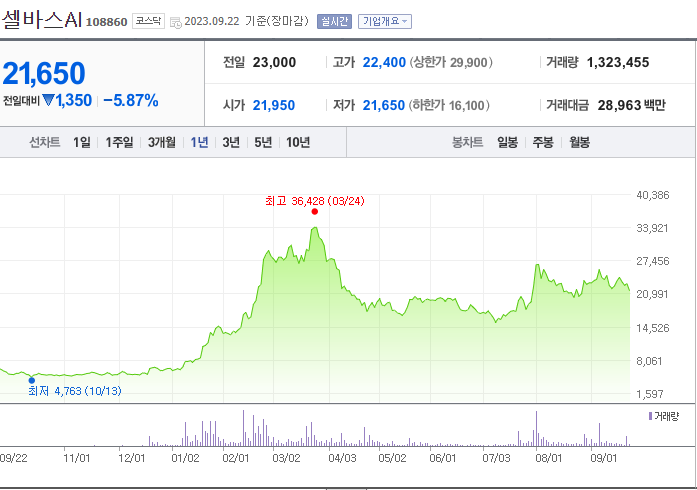The height and width of the screenshot is (490, 697).
Task: Click the 최고 36,428 (03/24) label
Action: [315, 201]
